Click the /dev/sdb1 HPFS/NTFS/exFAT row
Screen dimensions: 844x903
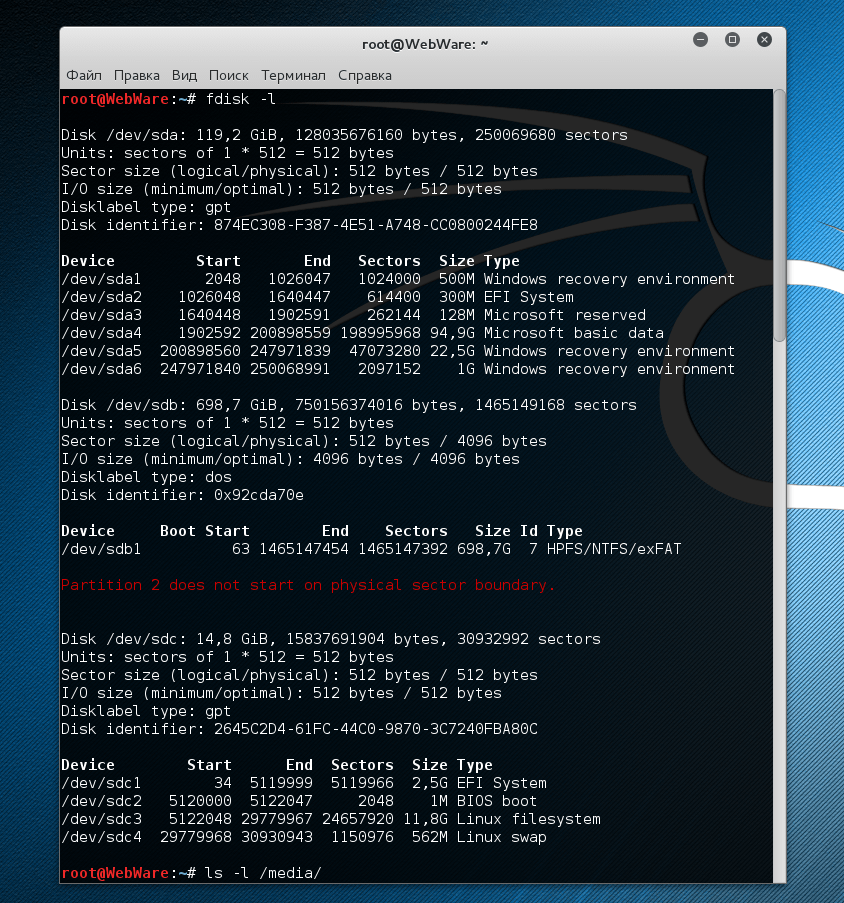[x=371, y=549]
